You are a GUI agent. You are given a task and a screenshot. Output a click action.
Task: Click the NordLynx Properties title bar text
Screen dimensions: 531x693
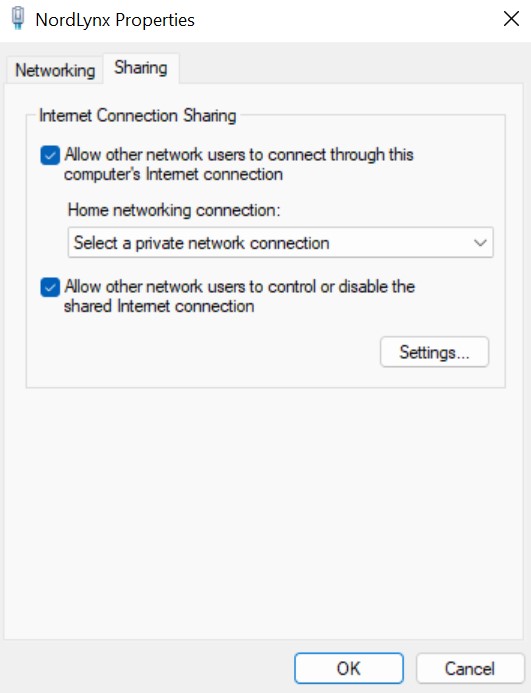click(x=115, y=20)
